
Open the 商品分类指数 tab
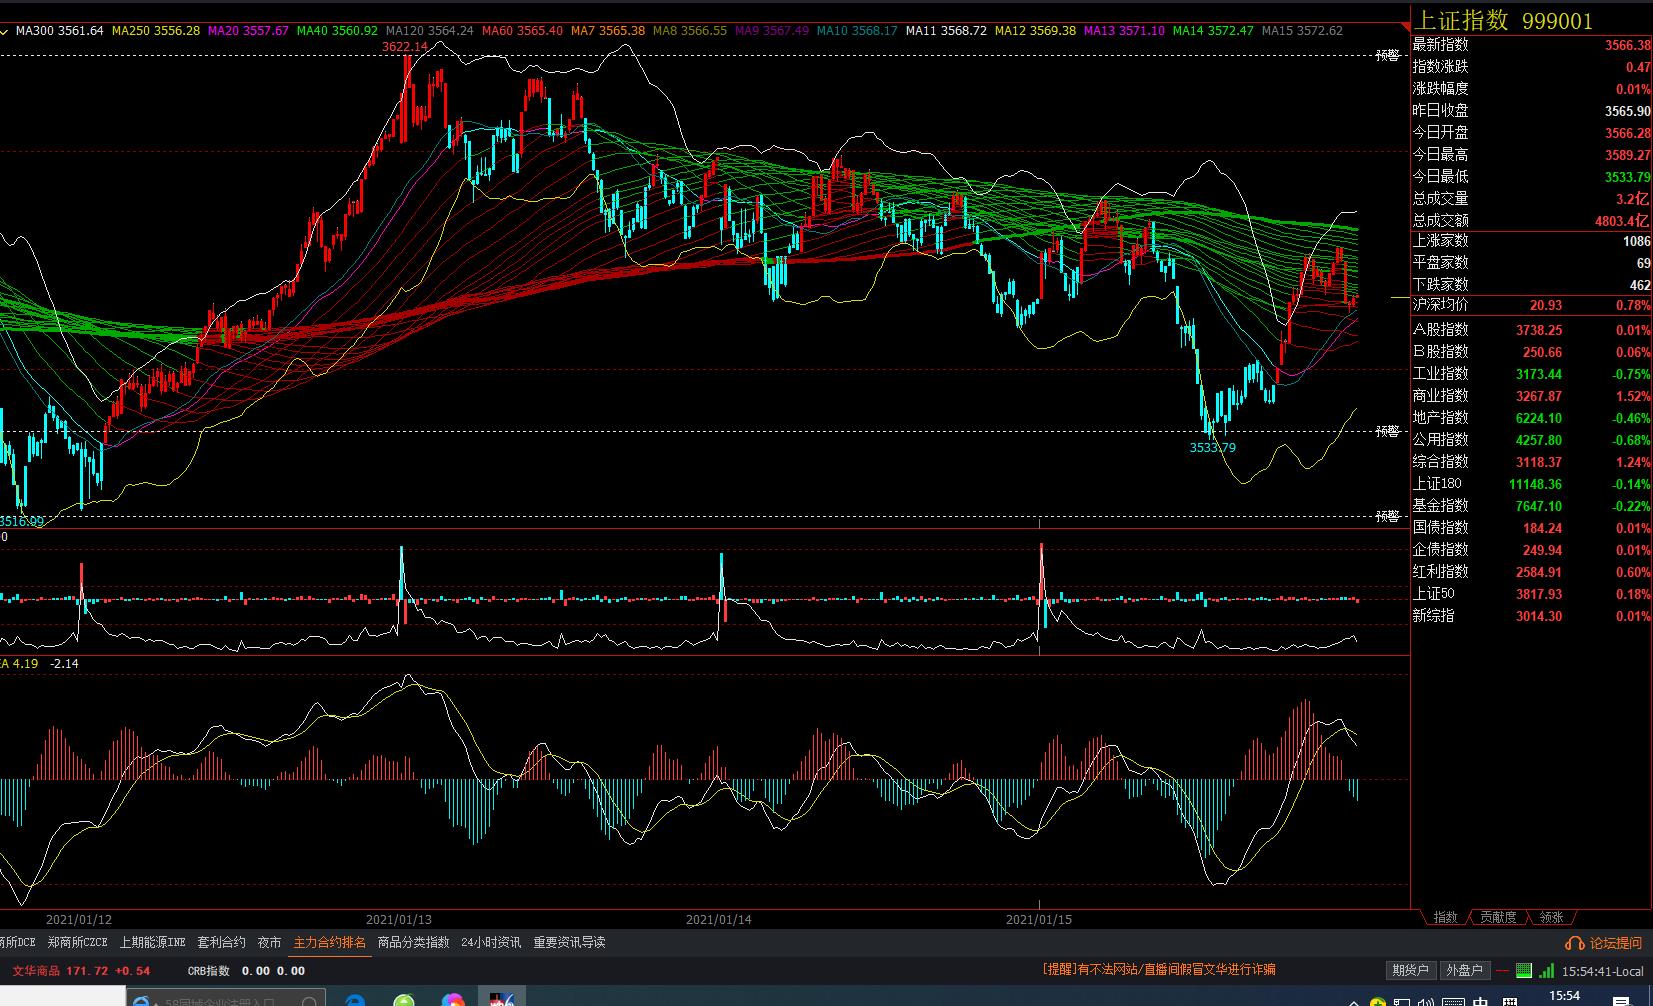click(413, 943)
